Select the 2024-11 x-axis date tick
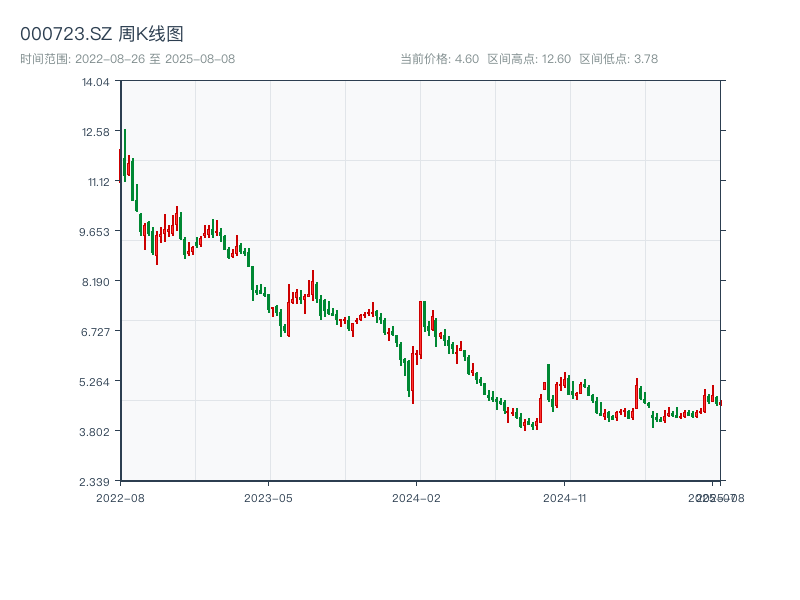The width and height of the screenshot is (800, 600). (x=565, y=497)
